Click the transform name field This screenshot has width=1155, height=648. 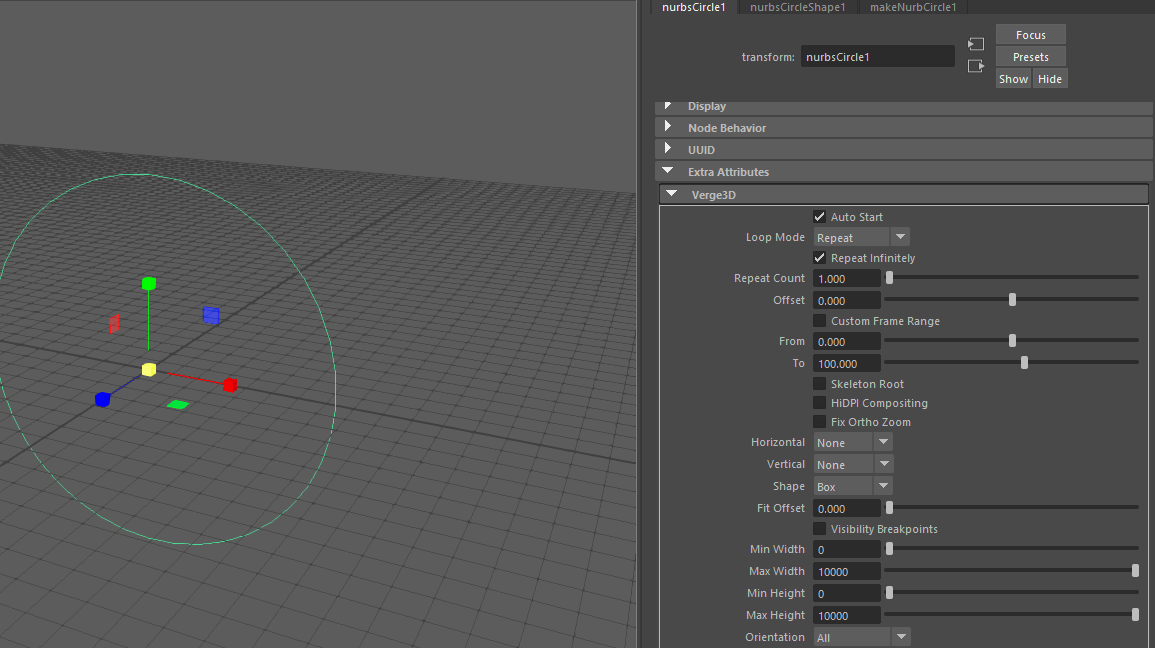point(877,57)
